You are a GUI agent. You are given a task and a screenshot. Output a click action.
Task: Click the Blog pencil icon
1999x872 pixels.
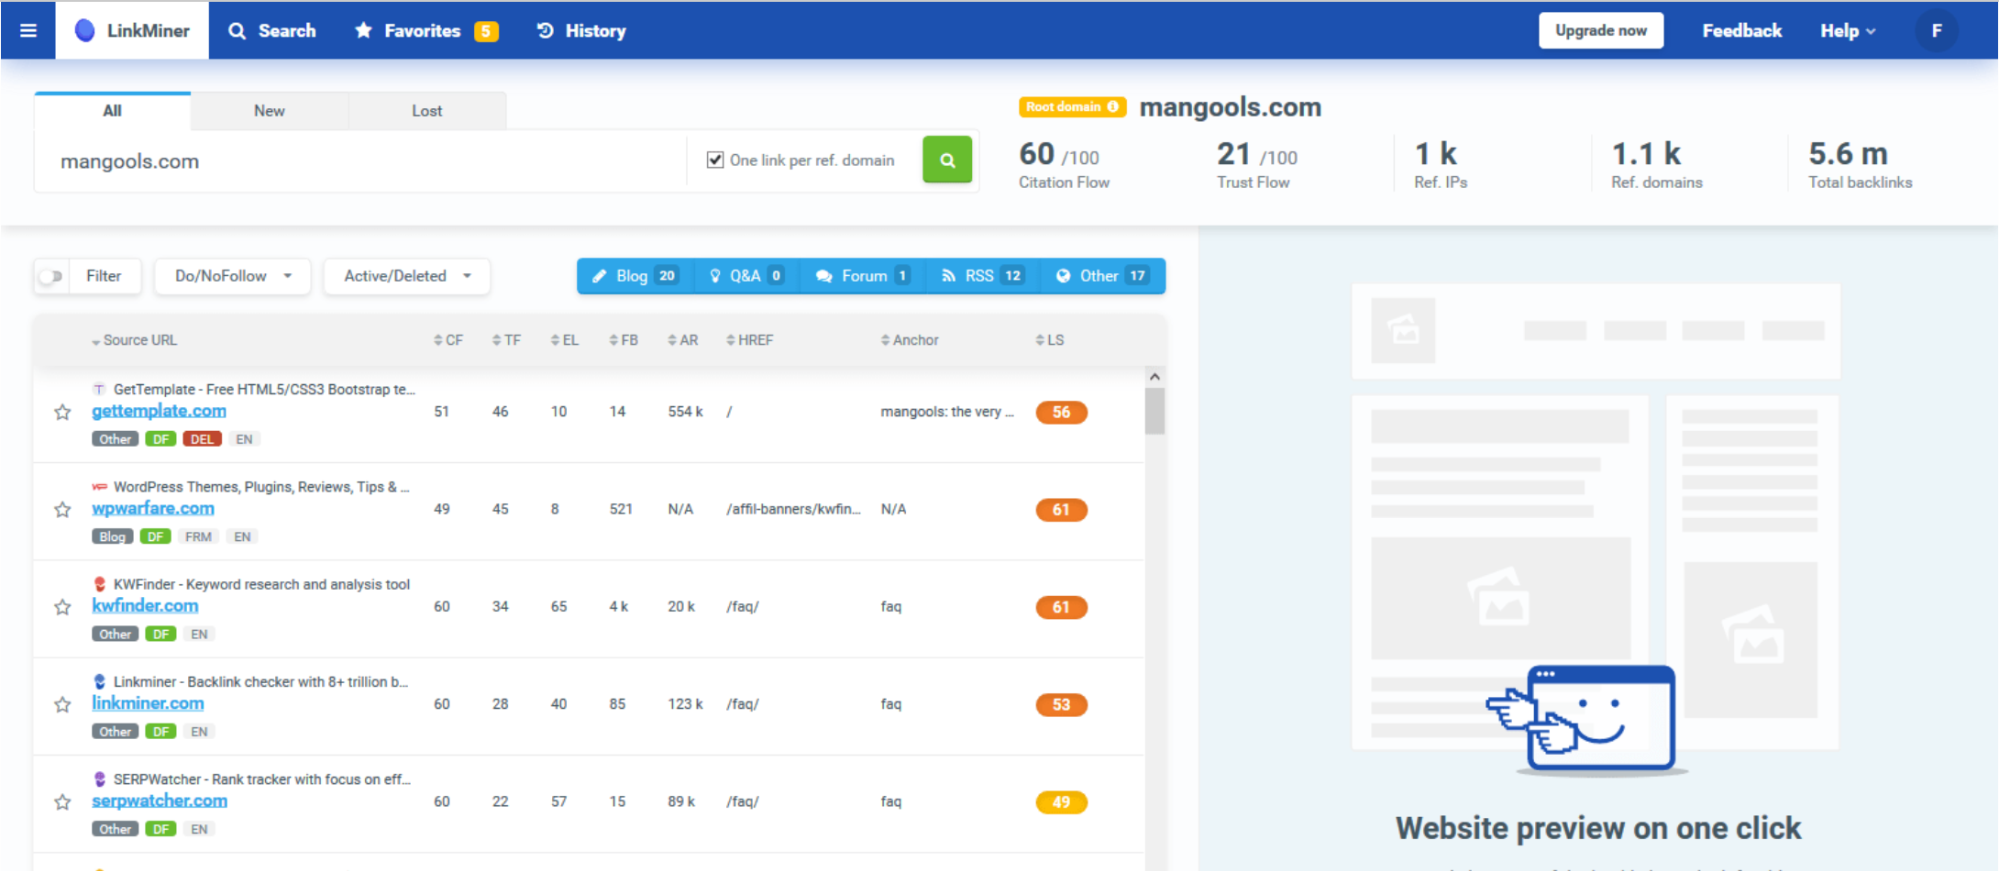(599, 276)
